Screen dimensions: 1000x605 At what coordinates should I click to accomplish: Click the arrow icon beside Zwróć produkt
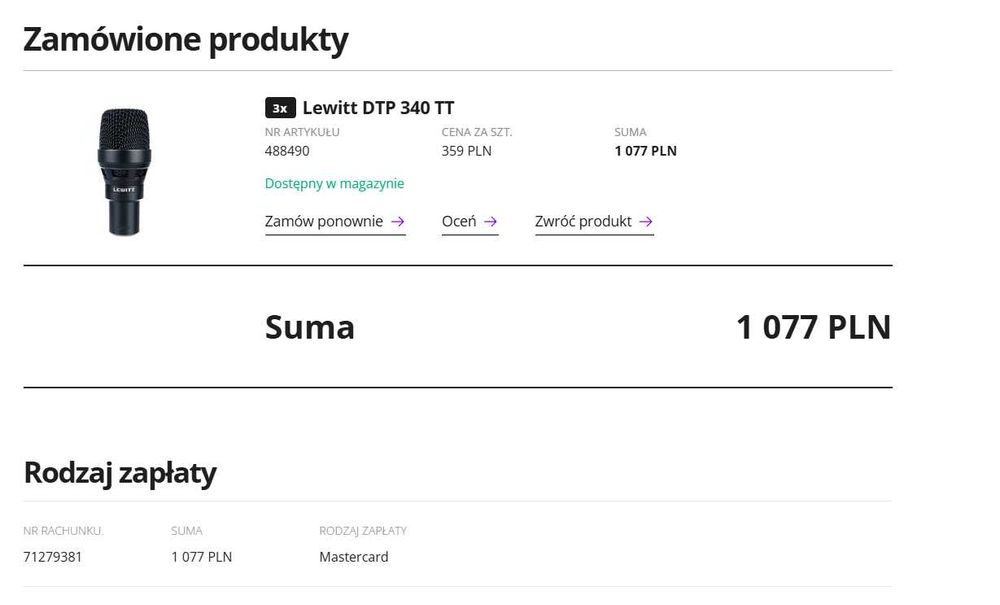point(646,222)
